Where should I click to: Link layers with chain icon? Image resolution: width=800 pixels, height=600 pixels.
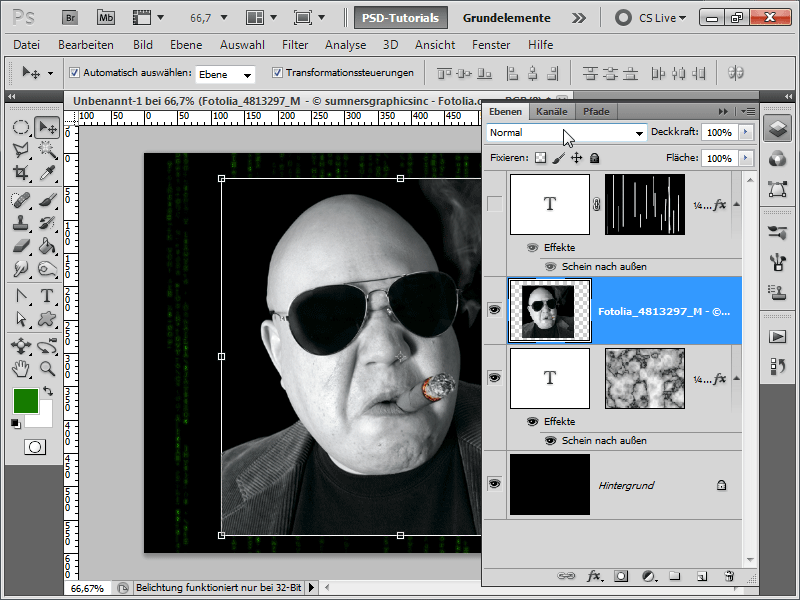566,576
